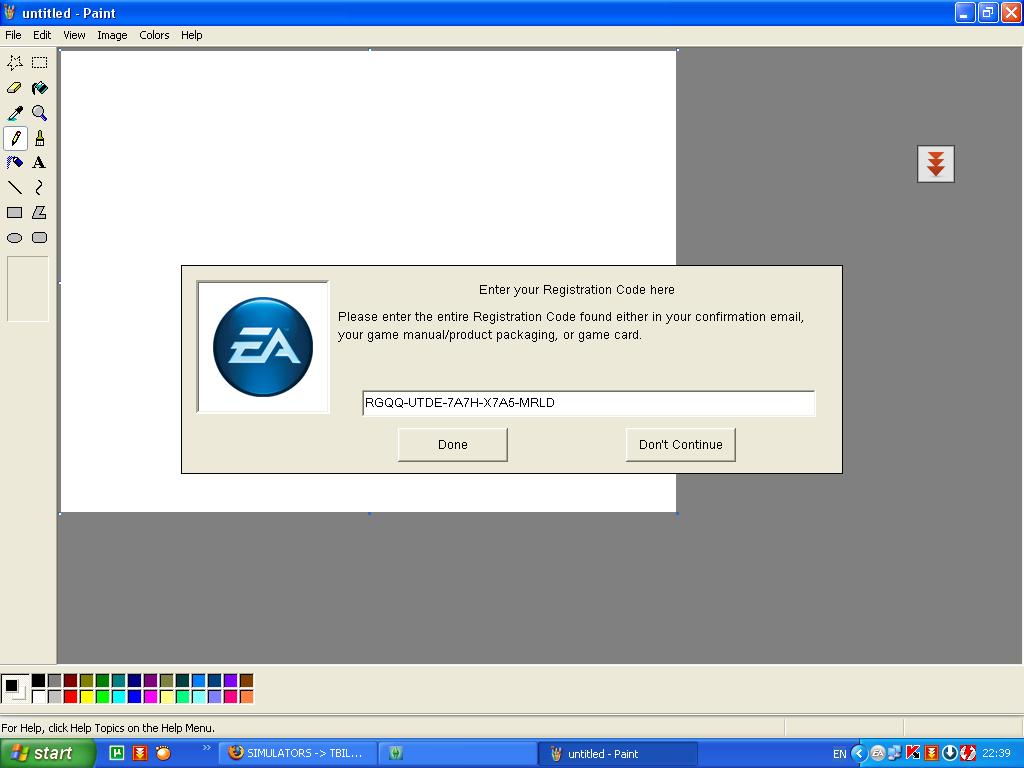The image size is (1024, 768).
Task: Switch to the SIMULATORS Firefox taskbar window
Action: [x=297, y=754]
